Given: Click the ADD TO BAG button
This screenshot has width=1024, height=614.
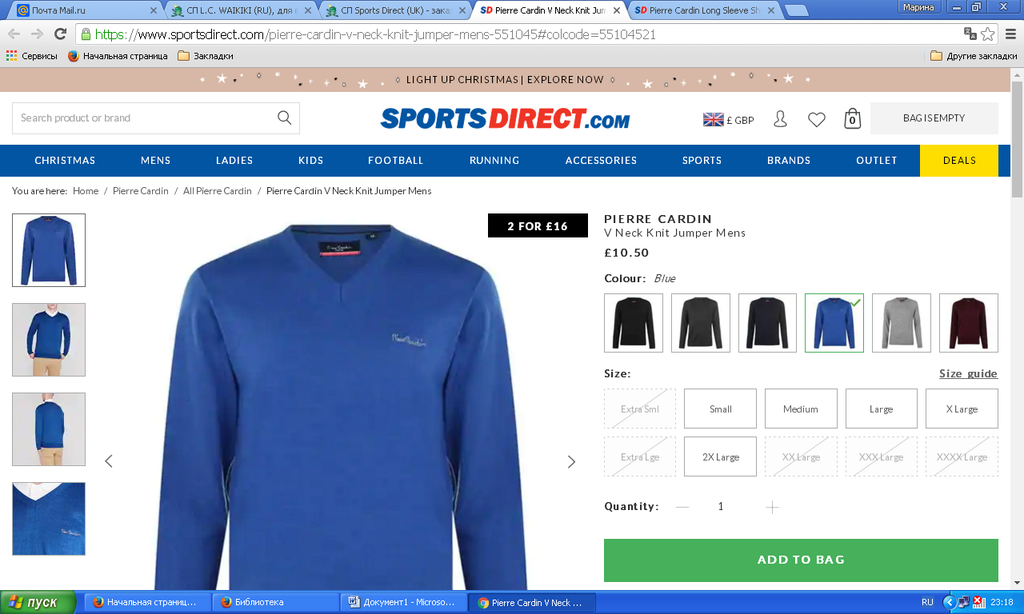Looking at the screenshot, I should pyautogui.click(x=801, y=560).
